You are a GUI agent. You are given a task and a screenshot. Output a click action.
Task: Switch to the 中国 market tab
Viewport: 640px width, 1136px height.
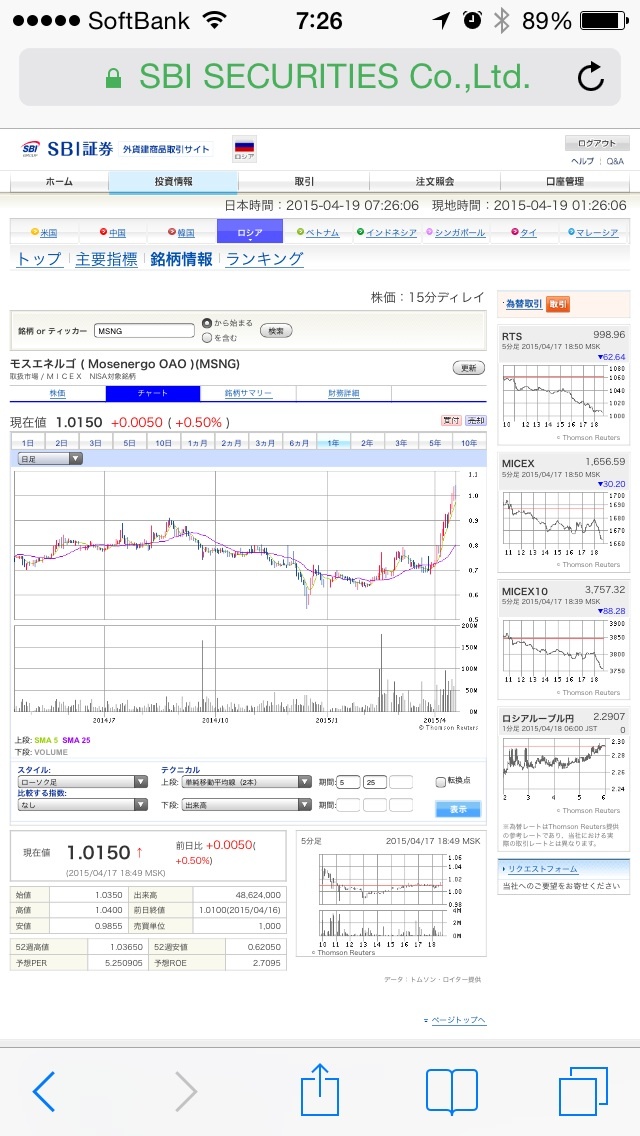(112, 233)
